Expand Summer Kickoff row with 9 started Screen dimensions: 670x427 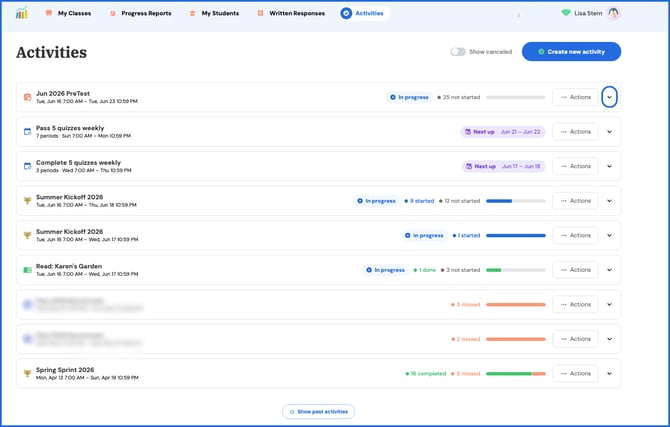click(609, 201)
